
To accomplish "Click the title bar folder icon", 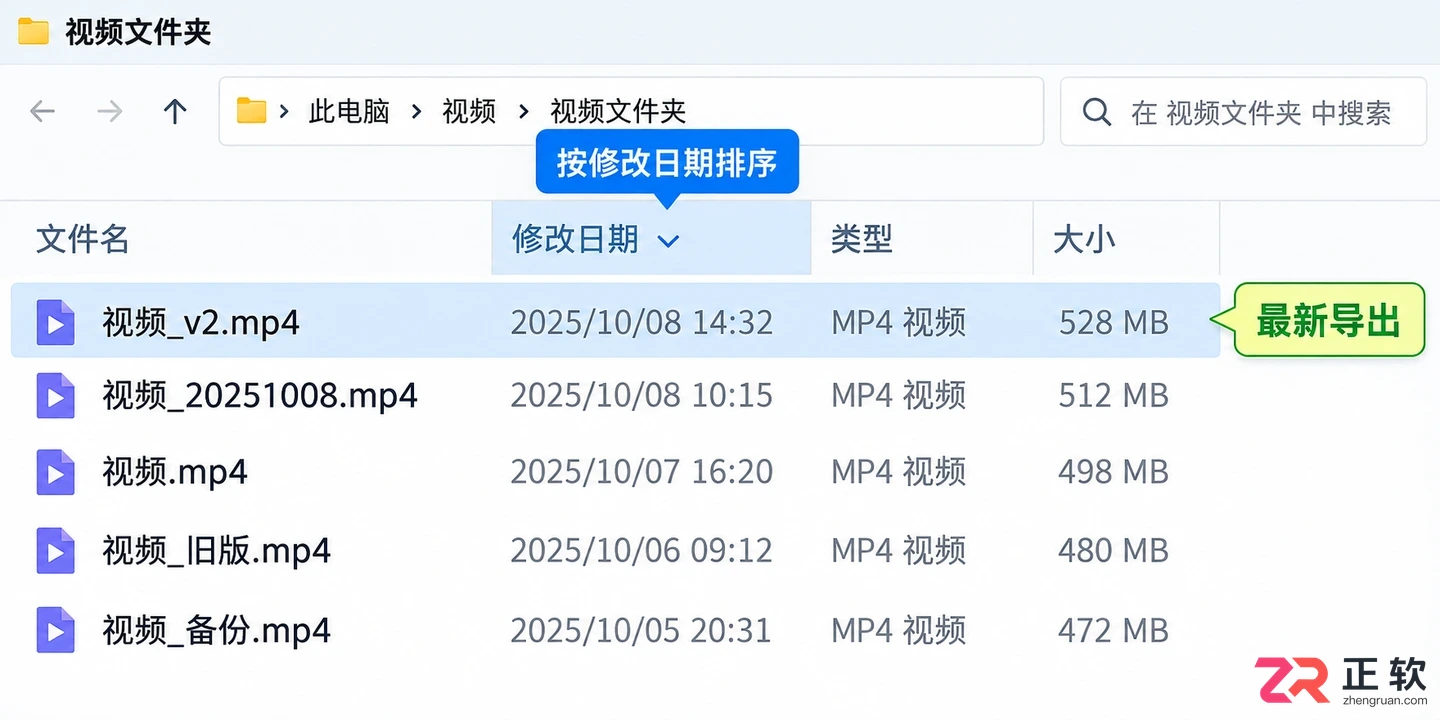I will 33,32.
